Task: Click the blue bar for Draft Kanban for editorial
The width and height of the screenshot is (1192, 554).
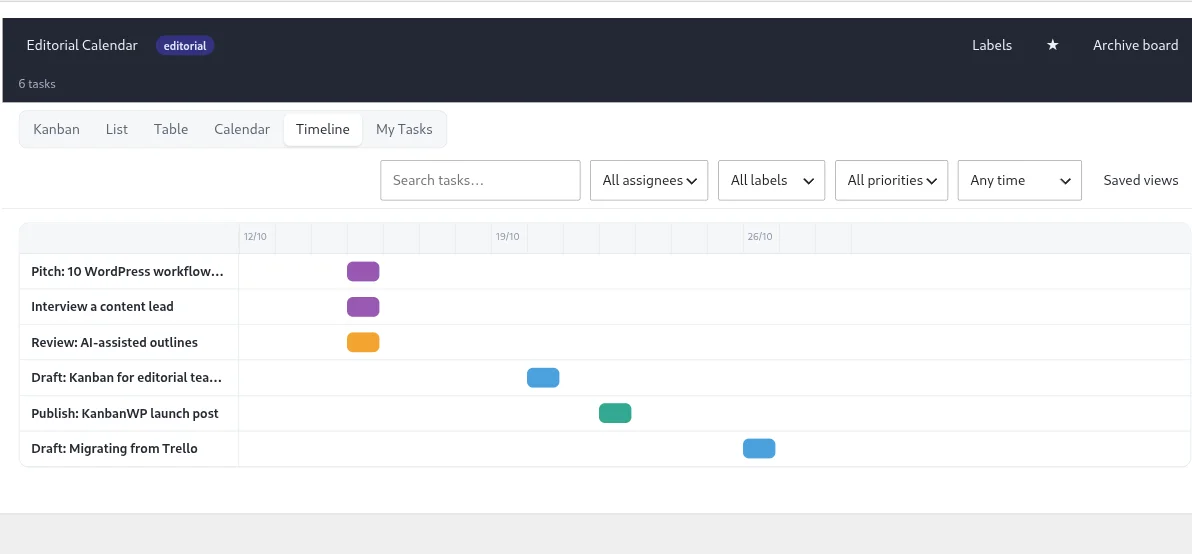Action: click(543, 378)
